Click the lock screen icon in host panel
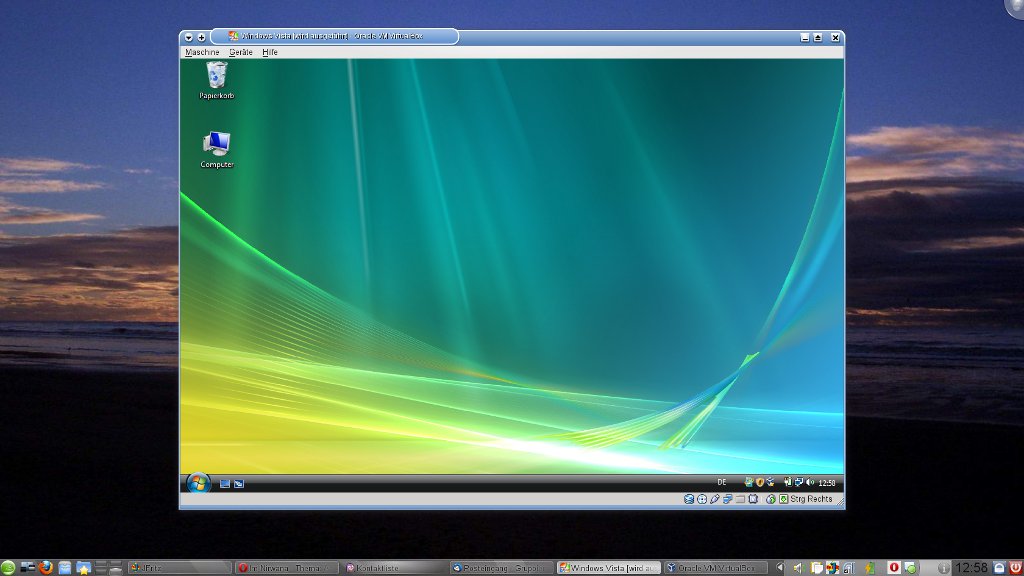1024x576 pixels. 999,568
